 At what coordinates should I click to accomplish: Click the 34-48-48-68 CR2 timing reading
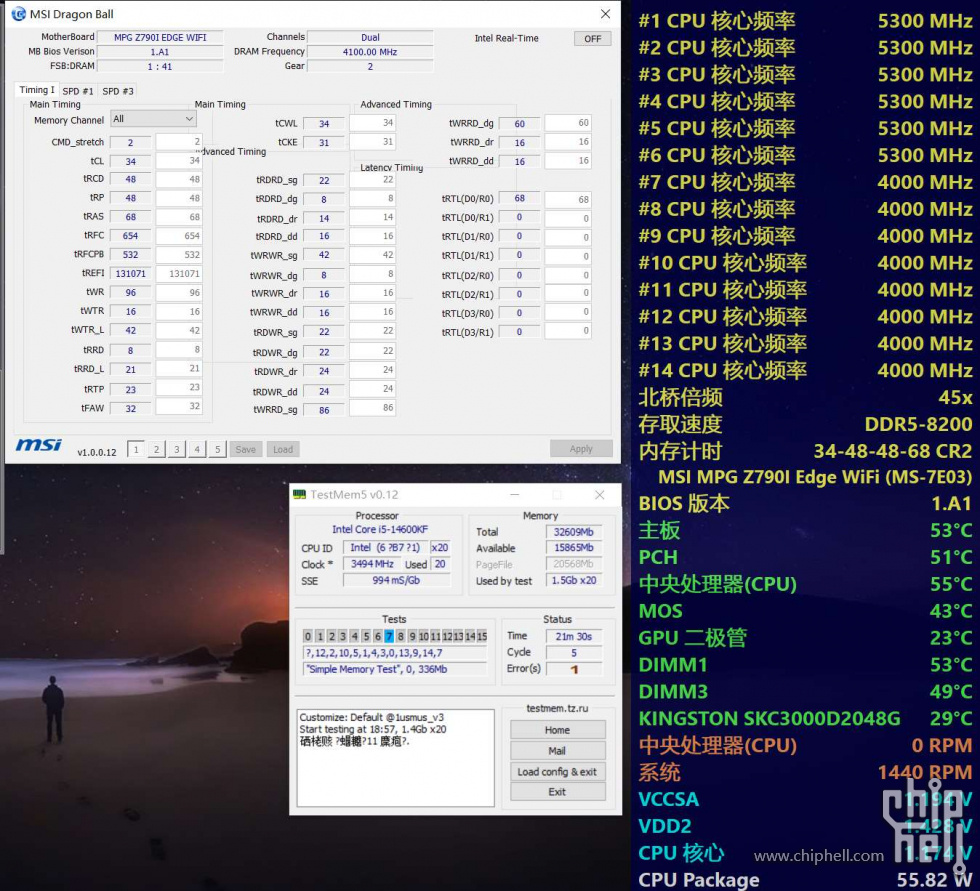coord(892,451)
